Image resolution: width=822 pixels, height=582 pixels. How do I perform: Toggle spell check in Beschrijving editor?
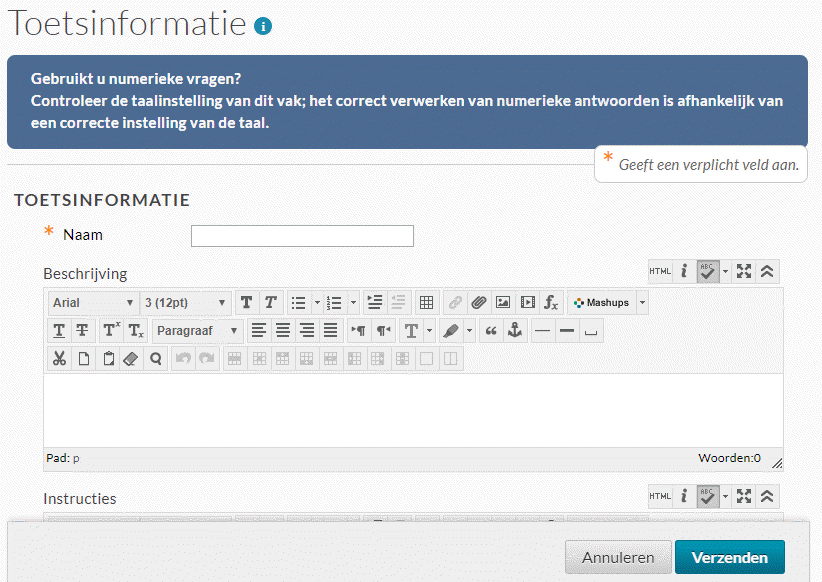point(708,272)
